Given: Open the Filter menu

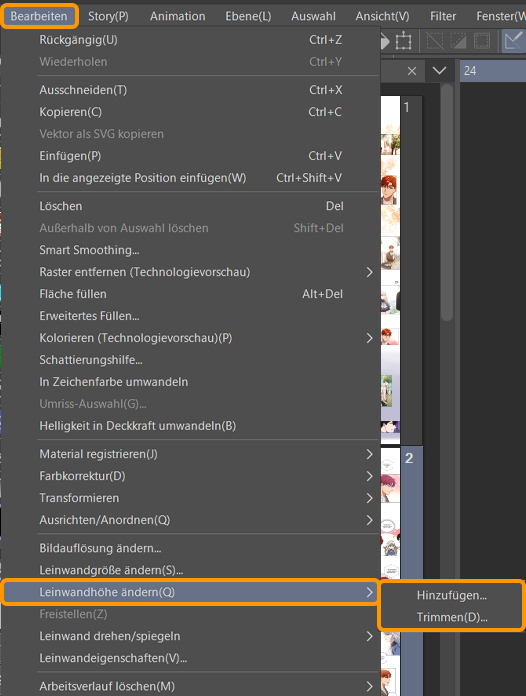Looking at the screenshot, I should [x=443, y=16].
